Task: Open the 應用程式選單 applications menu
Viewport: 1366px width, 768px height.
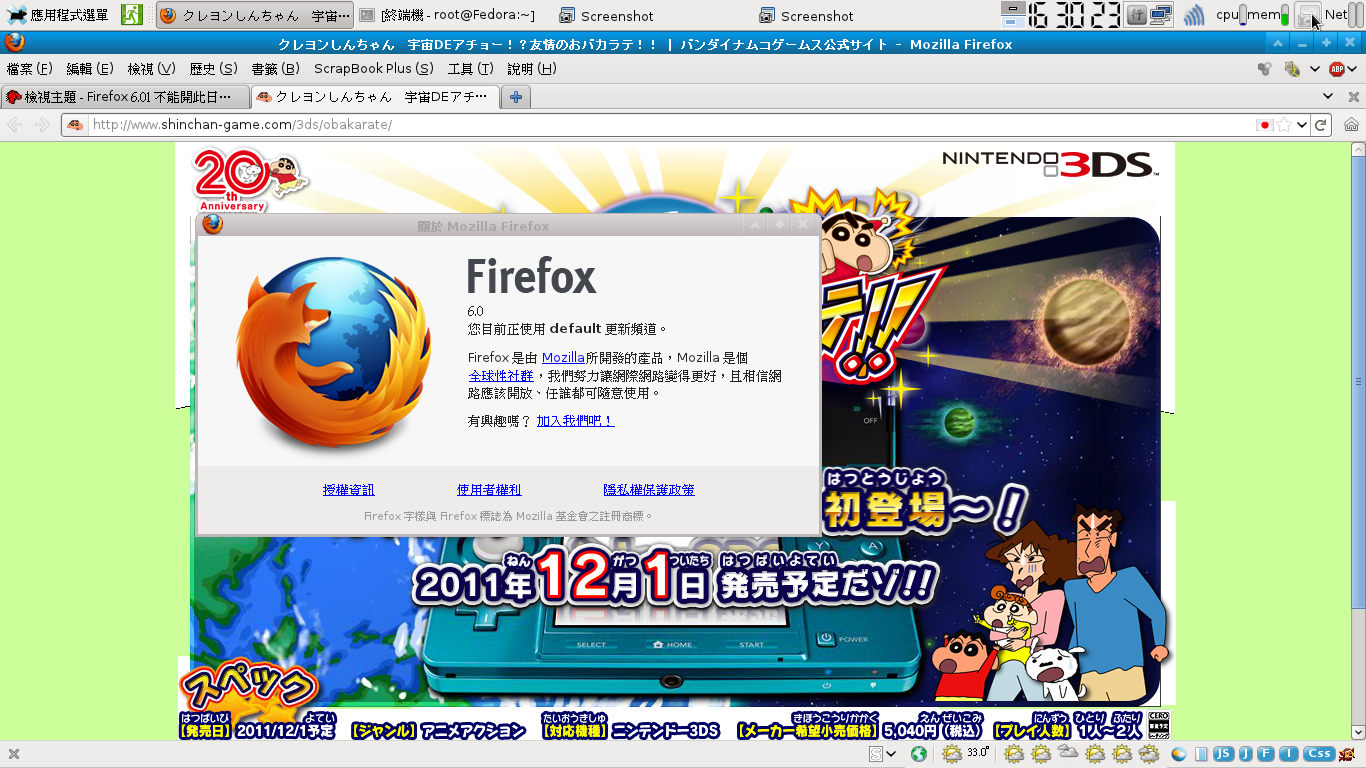Action: (58, 15)
